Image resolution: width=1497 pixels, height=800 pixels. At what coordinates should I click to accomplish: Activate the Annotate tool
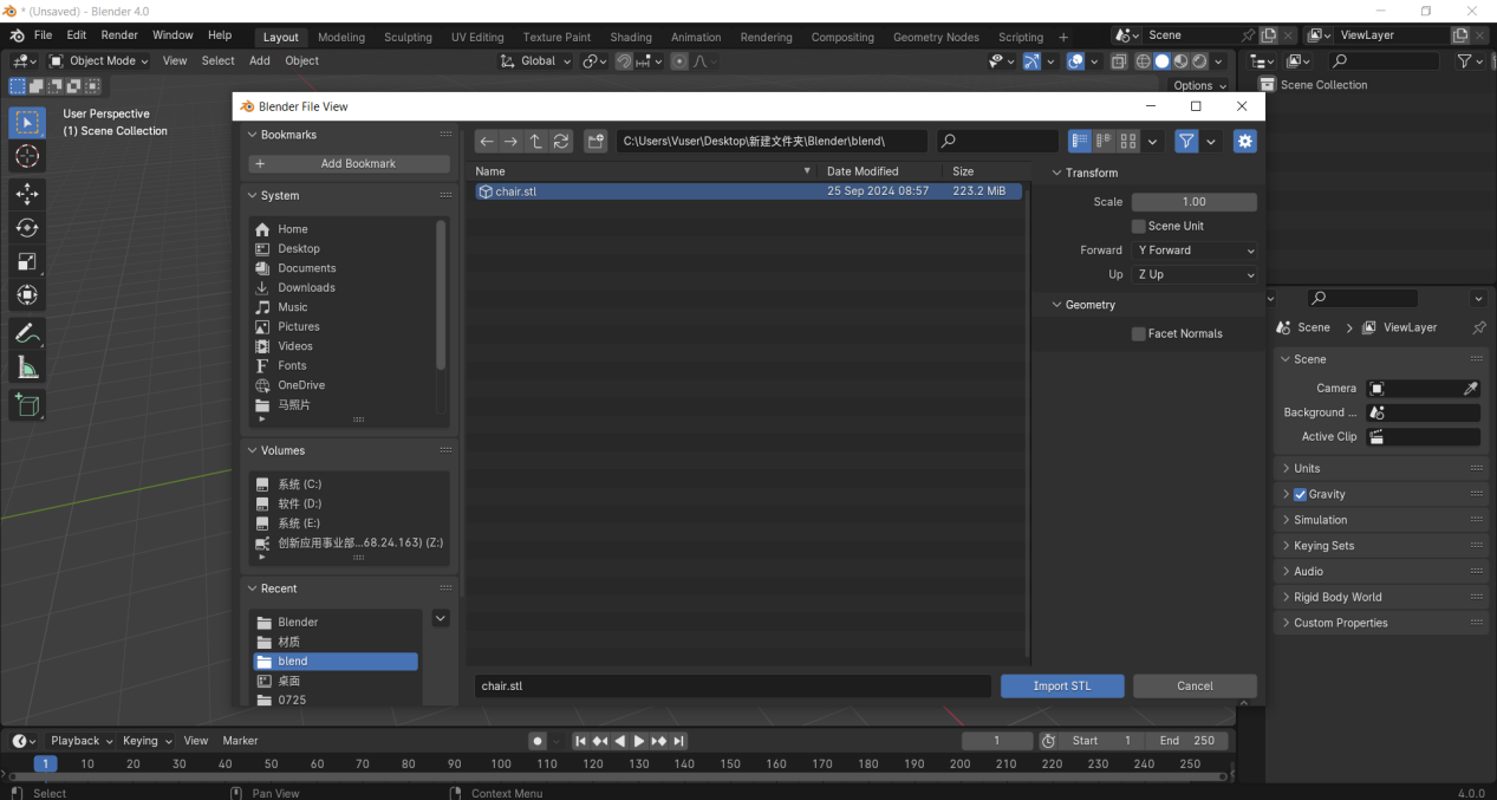[27, 334]
